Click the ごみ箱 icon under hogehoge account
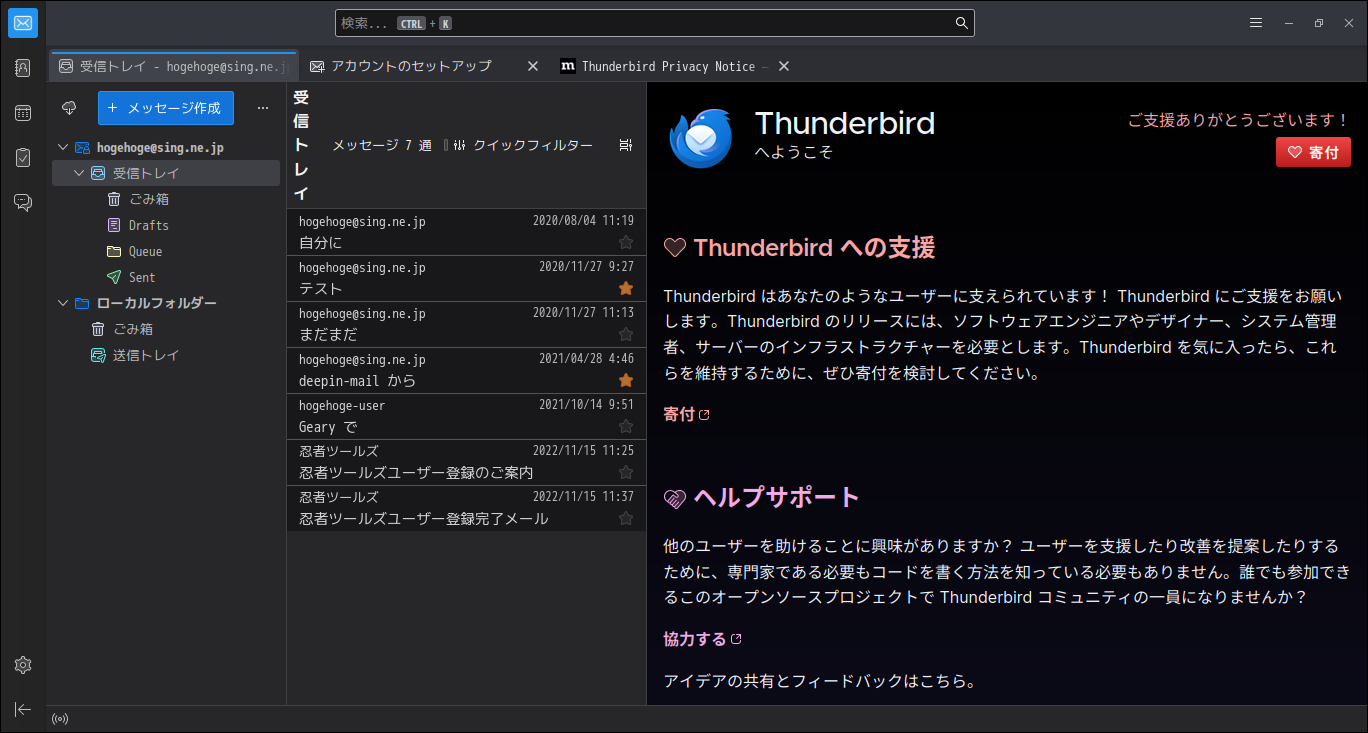Image resolution: width=1368 pixels, height=733 pixels. point(114,199)
